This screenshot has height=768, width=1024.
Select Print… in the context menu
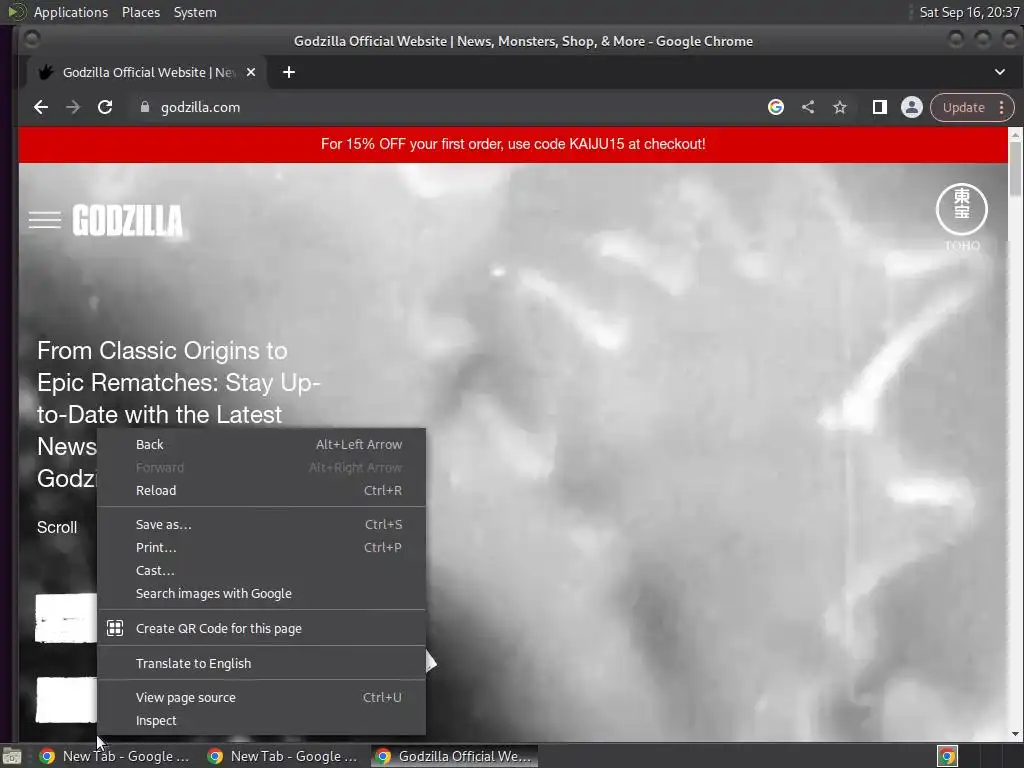261,547
